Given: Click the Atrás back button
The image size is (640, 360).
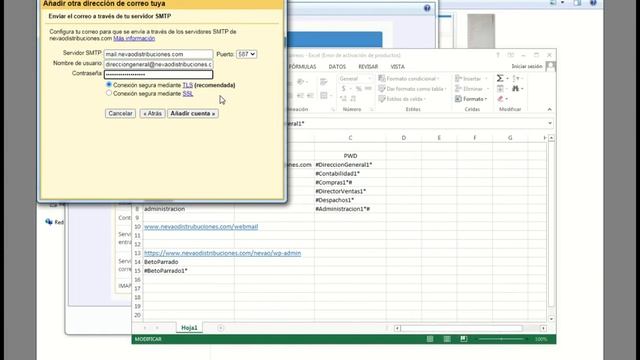Looking at the screenshot, I should click(x=153, y=113).
